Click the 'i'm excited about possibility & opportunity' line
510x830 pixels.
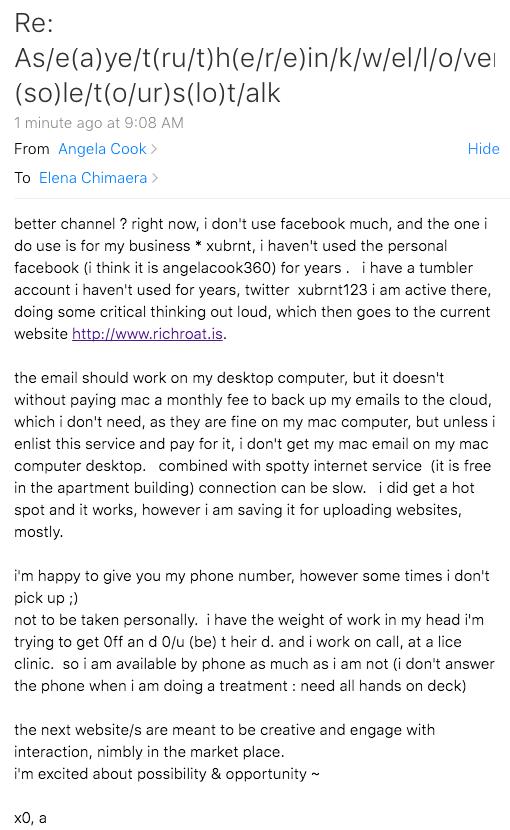167,774
